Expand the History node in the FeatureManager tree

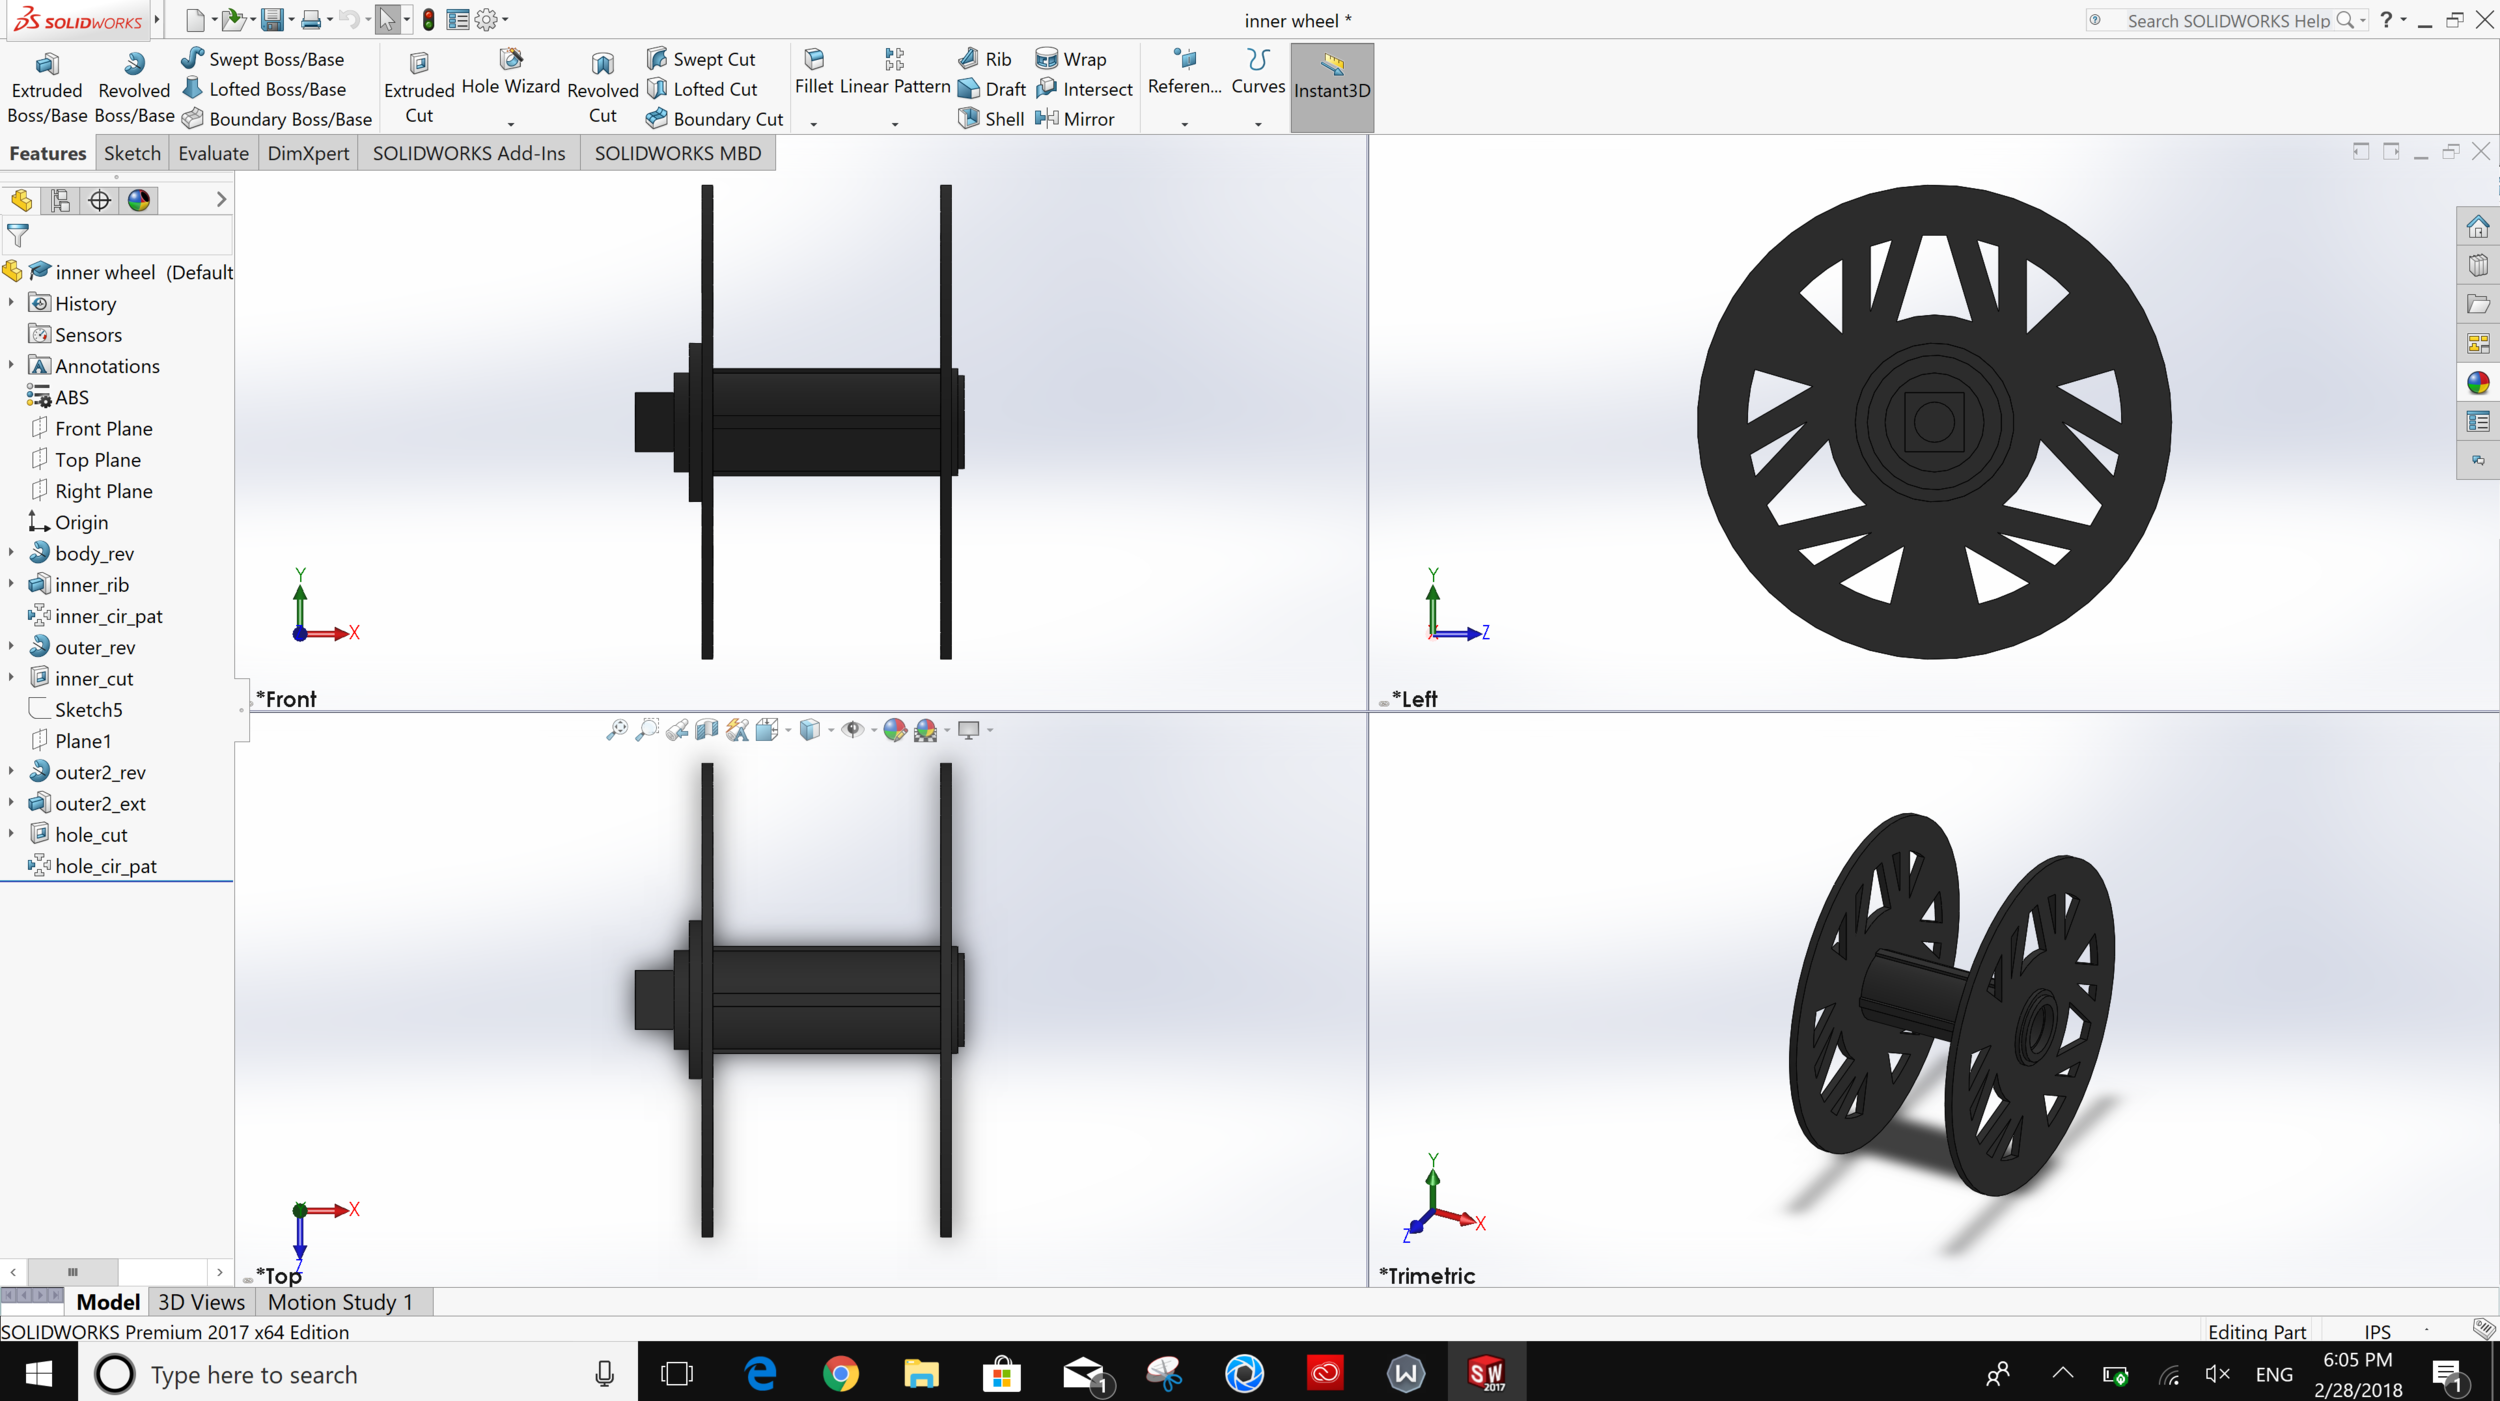tap(10, 303)
